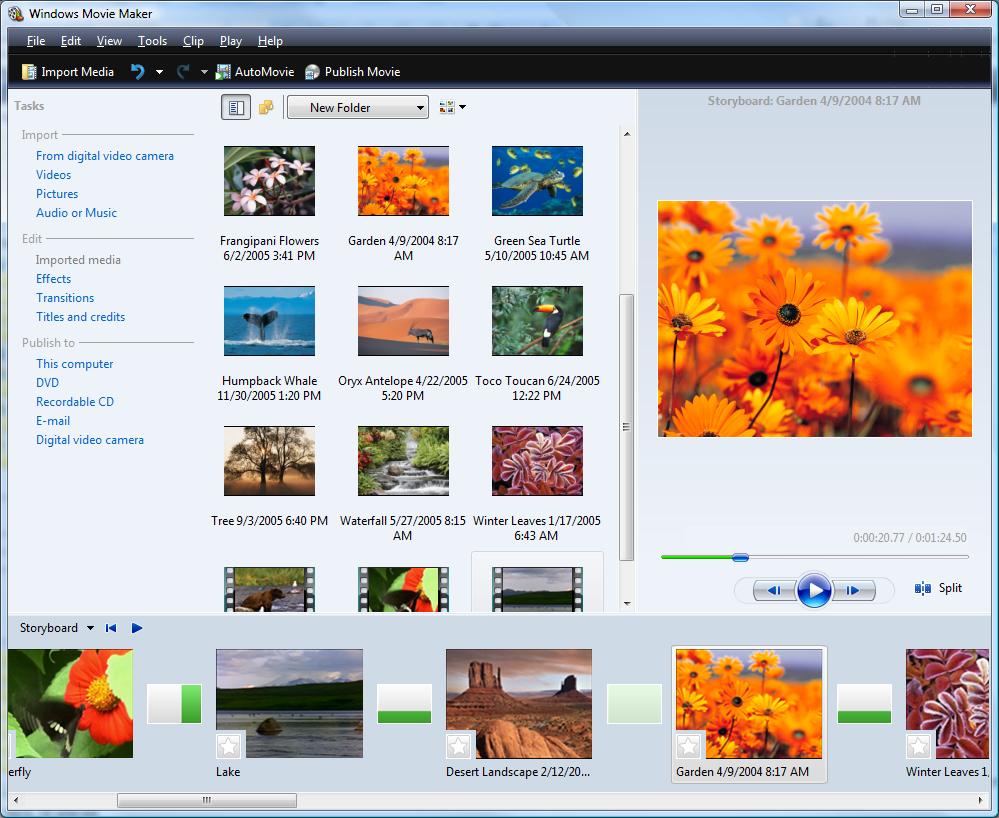Toggle the play storyboard button
Viewport: 999px width, 818px height.
click(137, 628)
